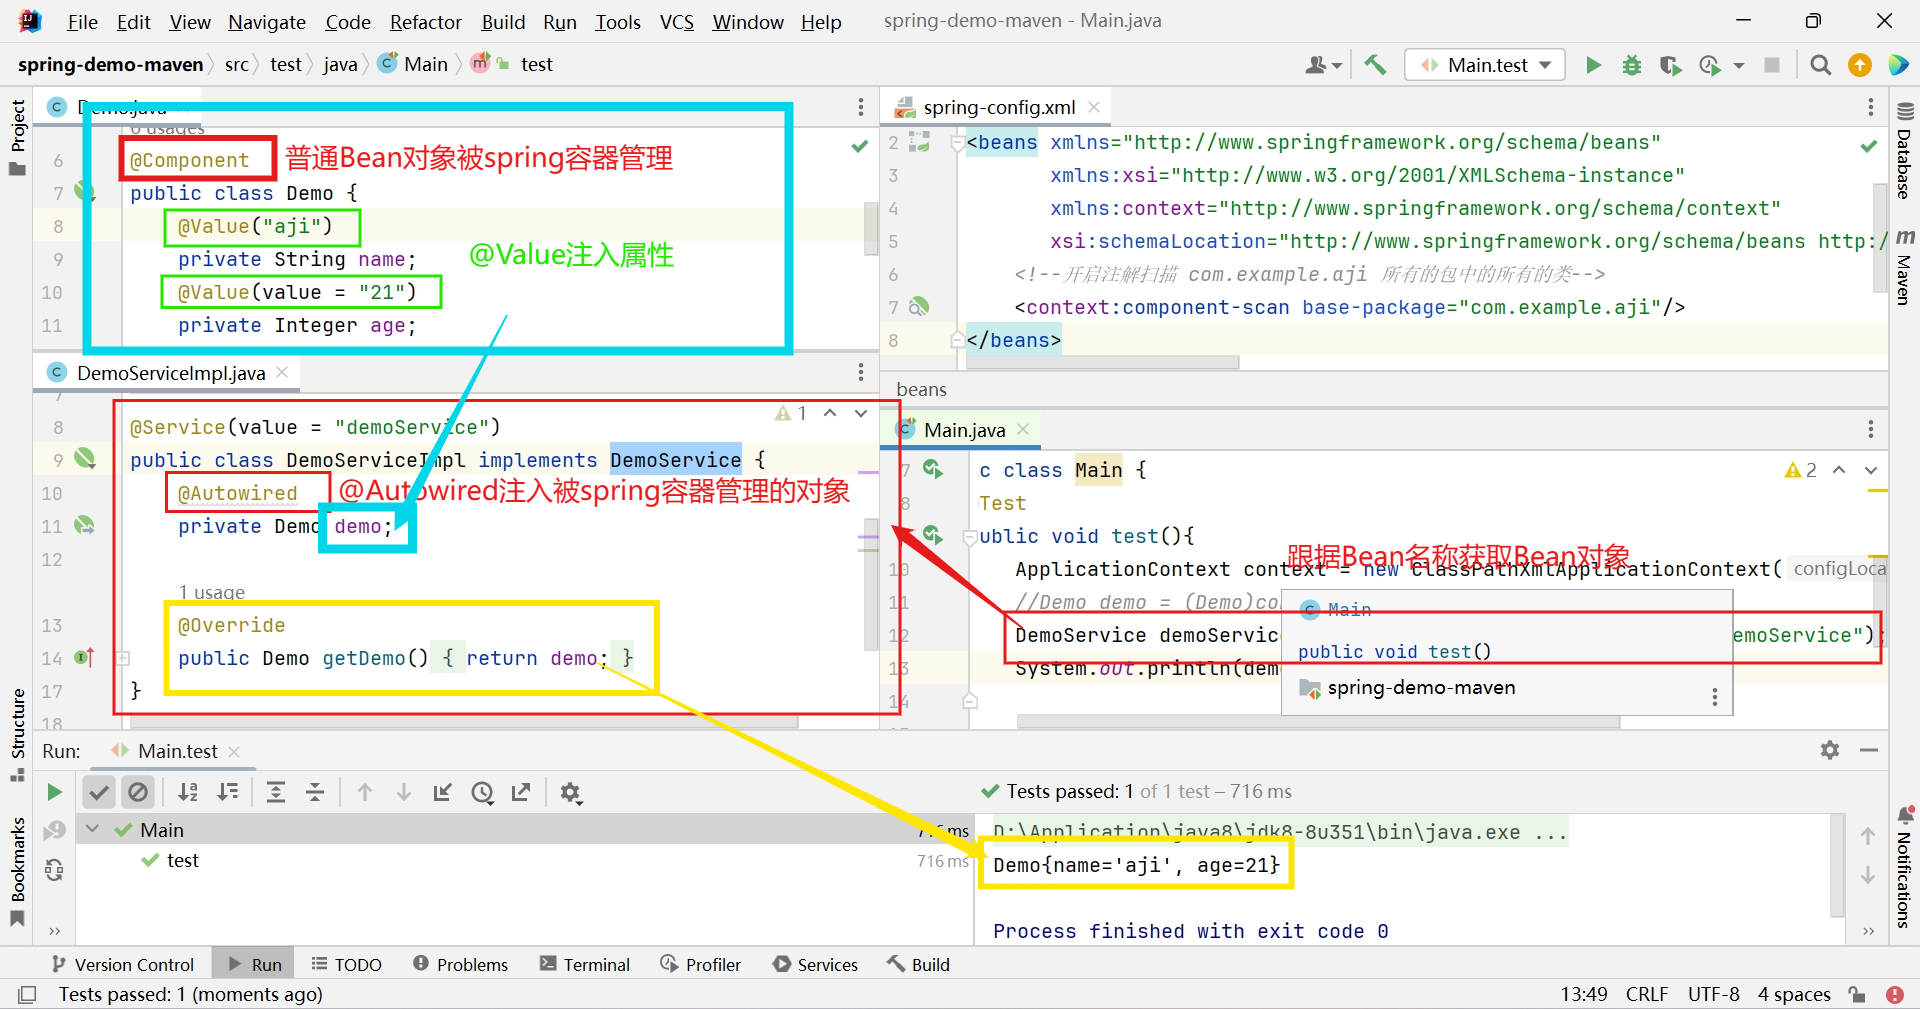The width and height of the screenshot is (1920, 1009).
Task: Click the red error indicator in status bar
Action: pyautogui.click(x=1895, y=994)
